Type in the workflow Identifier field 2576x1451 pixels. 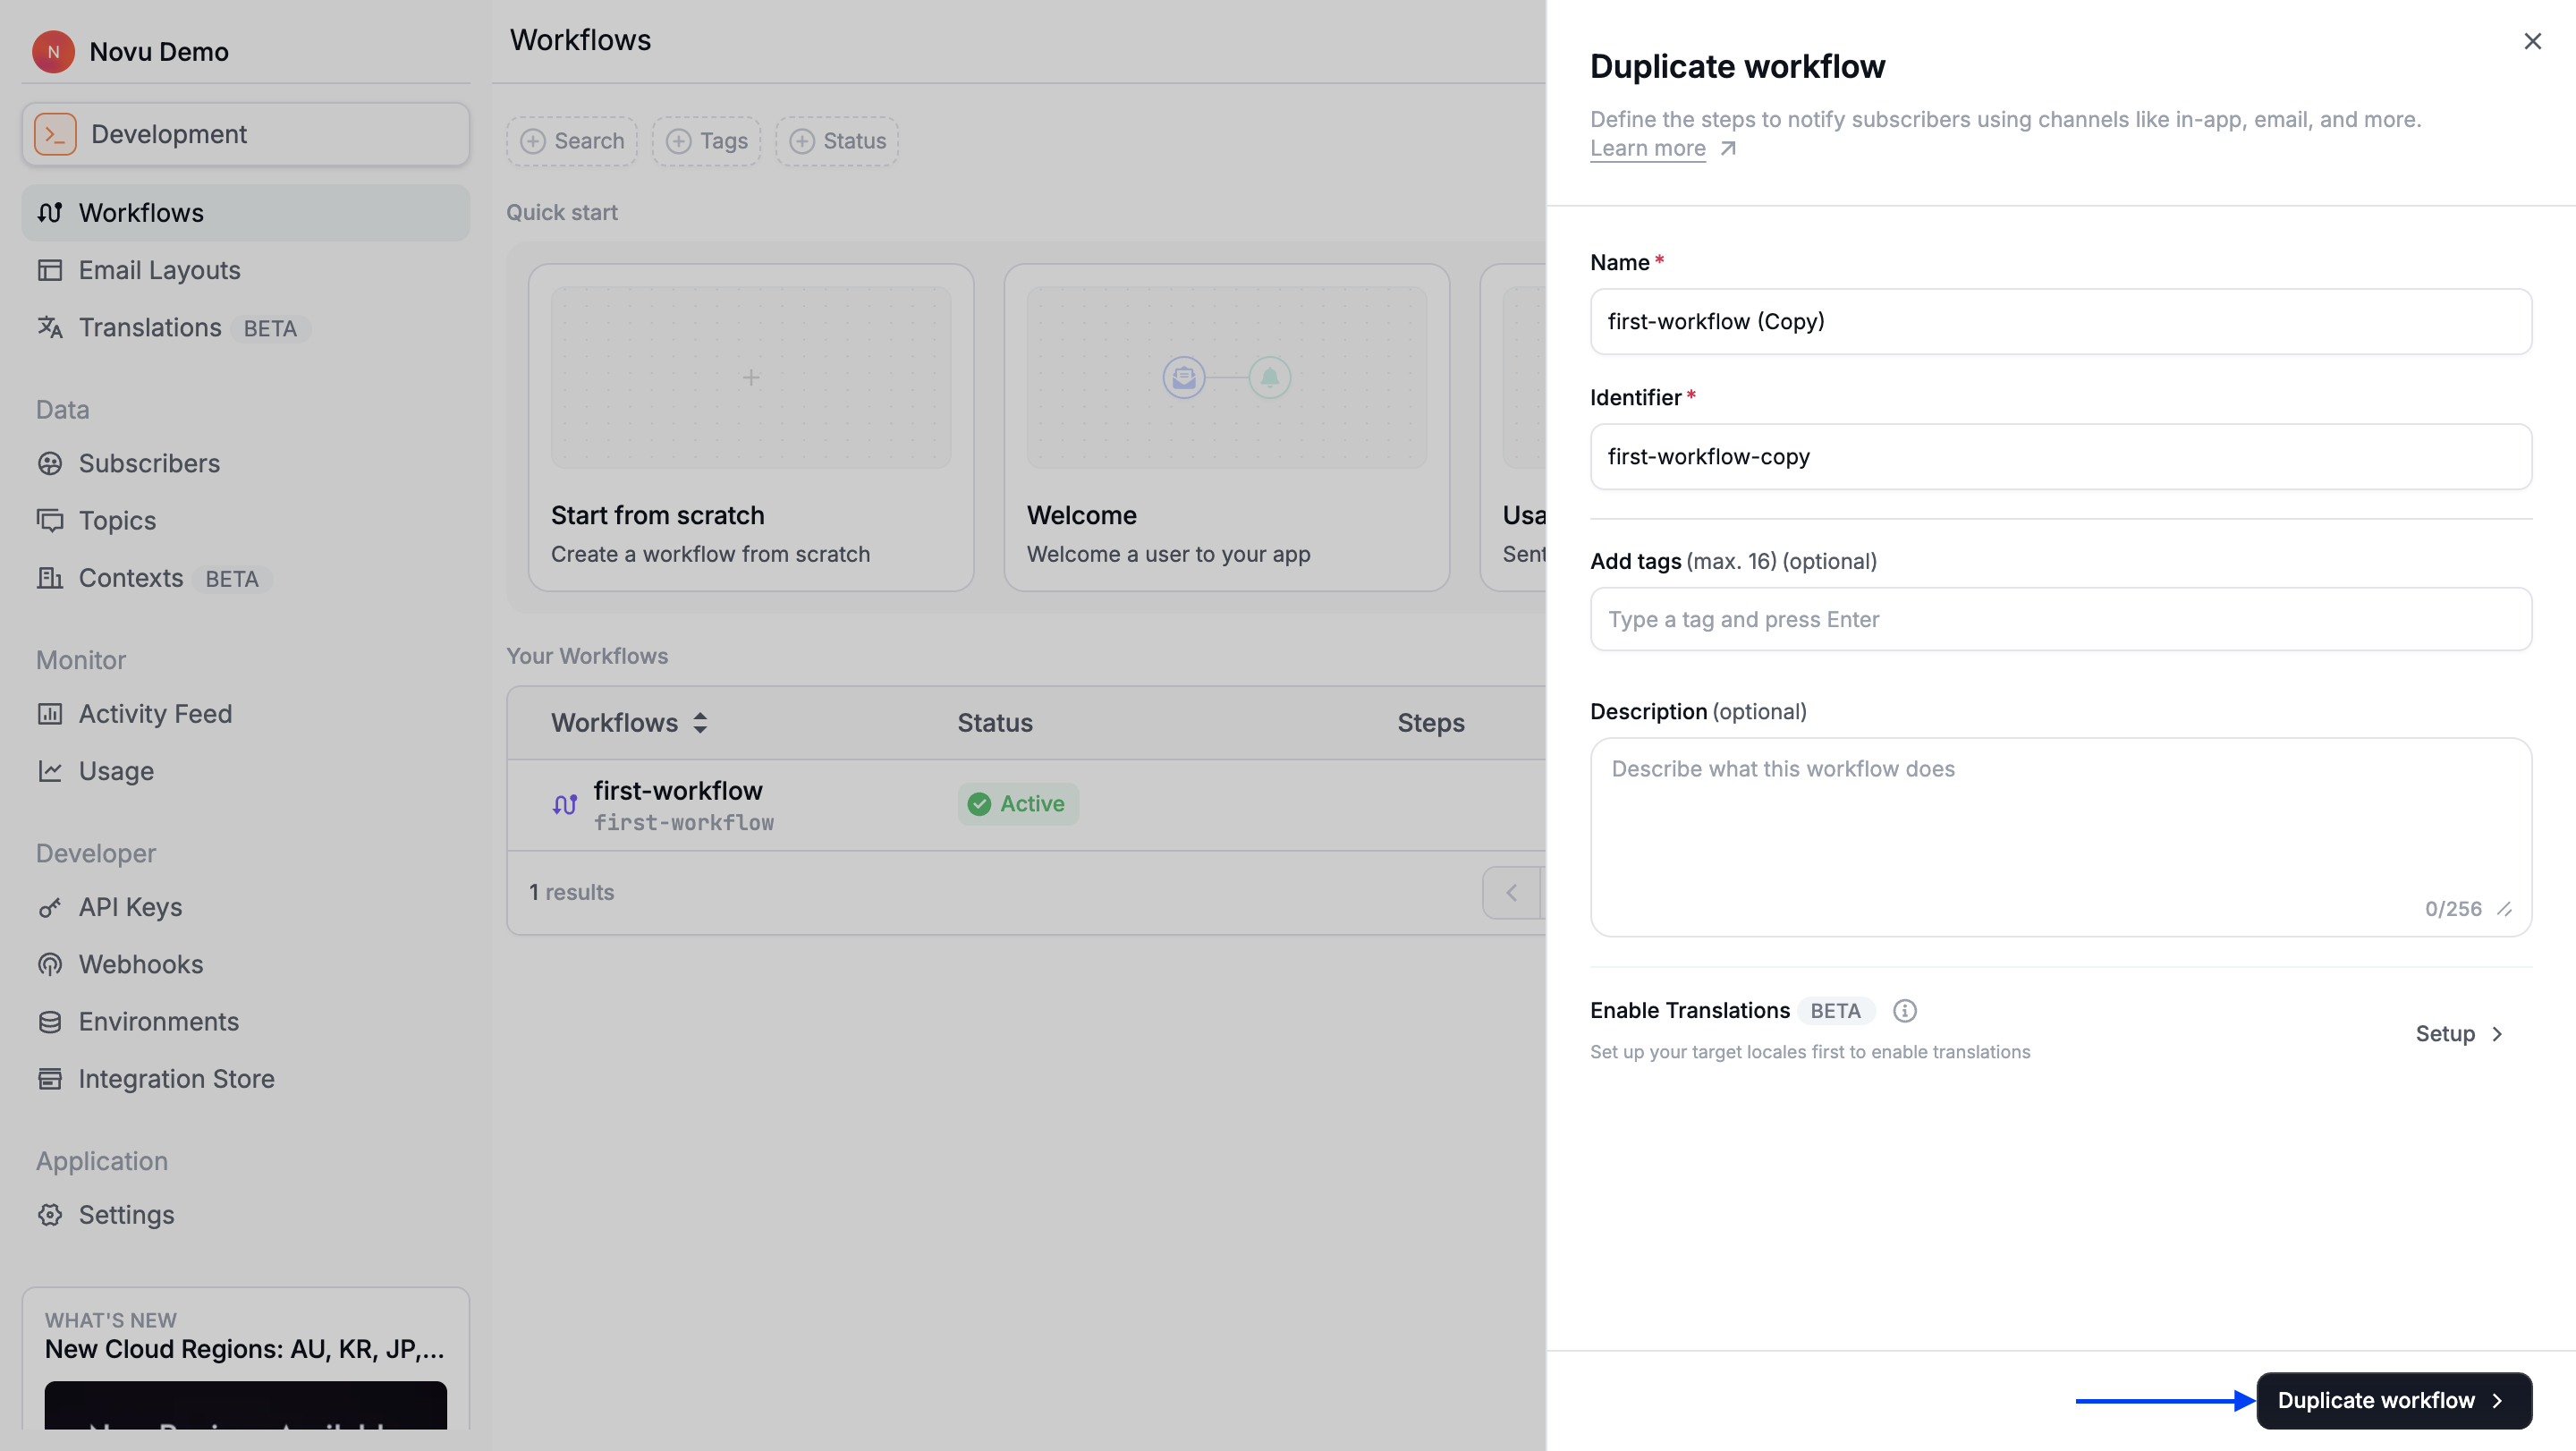2060,457
